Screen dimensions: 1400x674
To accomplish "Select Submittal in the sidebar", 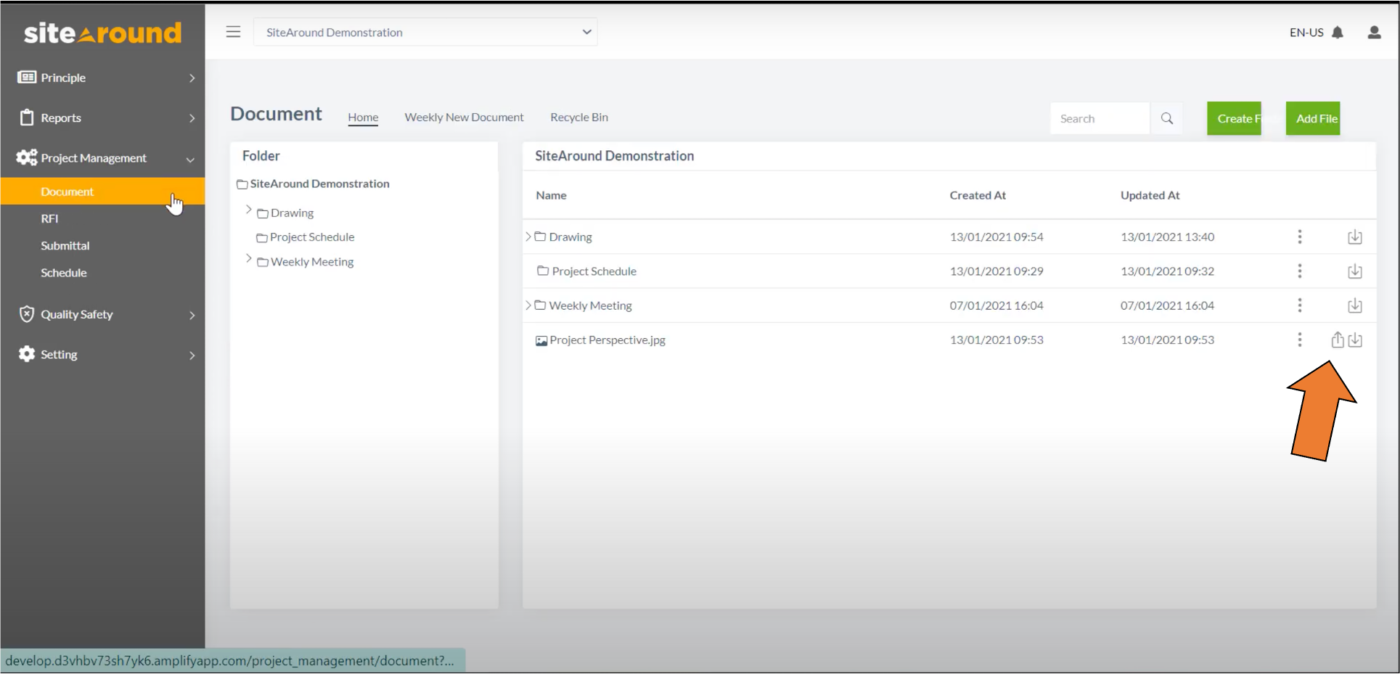I will (64, 245).
